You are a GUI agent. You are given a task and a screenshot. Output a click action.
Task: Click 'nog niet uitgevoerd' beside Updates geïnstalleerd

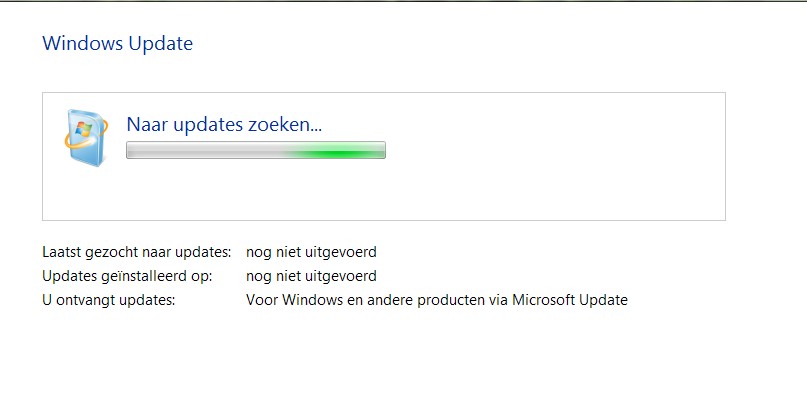311,276
